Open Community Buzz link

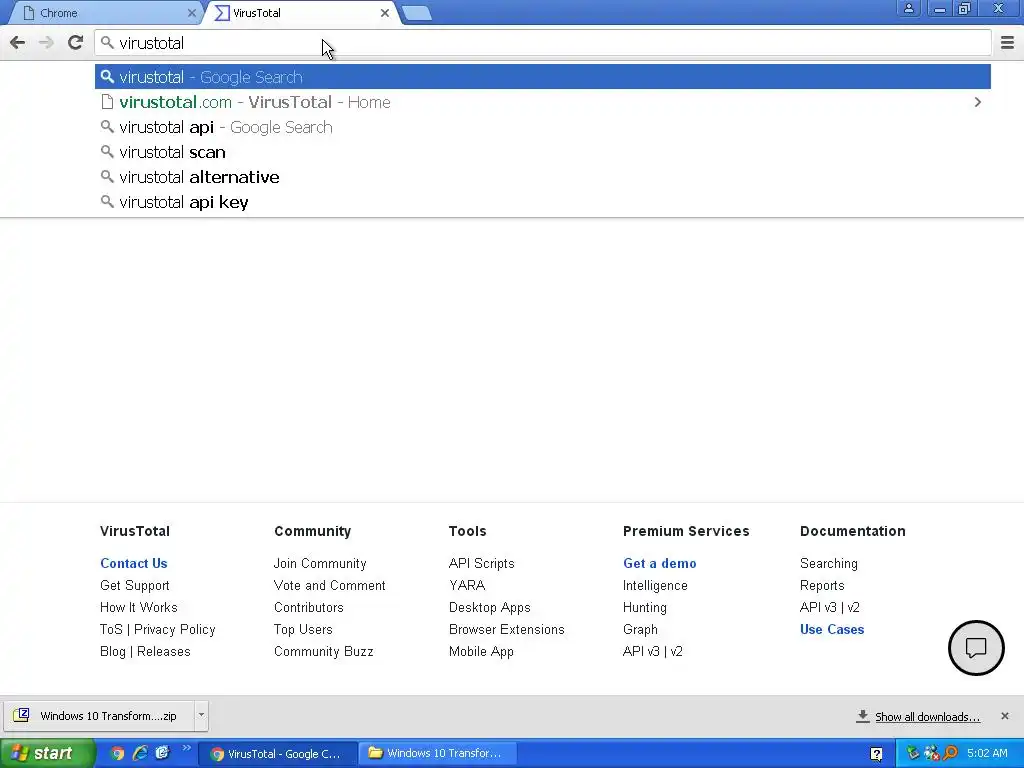[323, 652]
